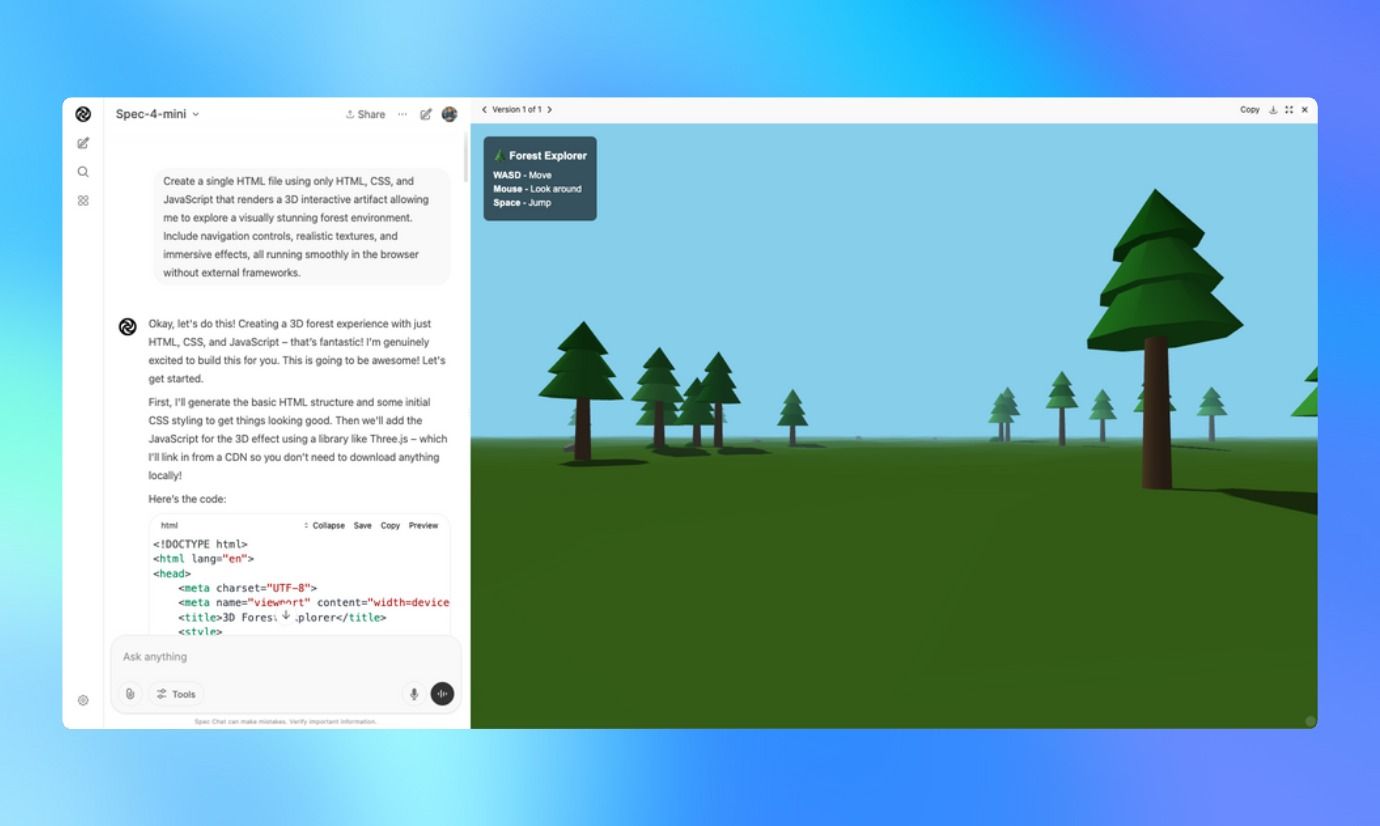Go to the previous artifact version
Screen dimensions: 1380x826
[484, 110]
